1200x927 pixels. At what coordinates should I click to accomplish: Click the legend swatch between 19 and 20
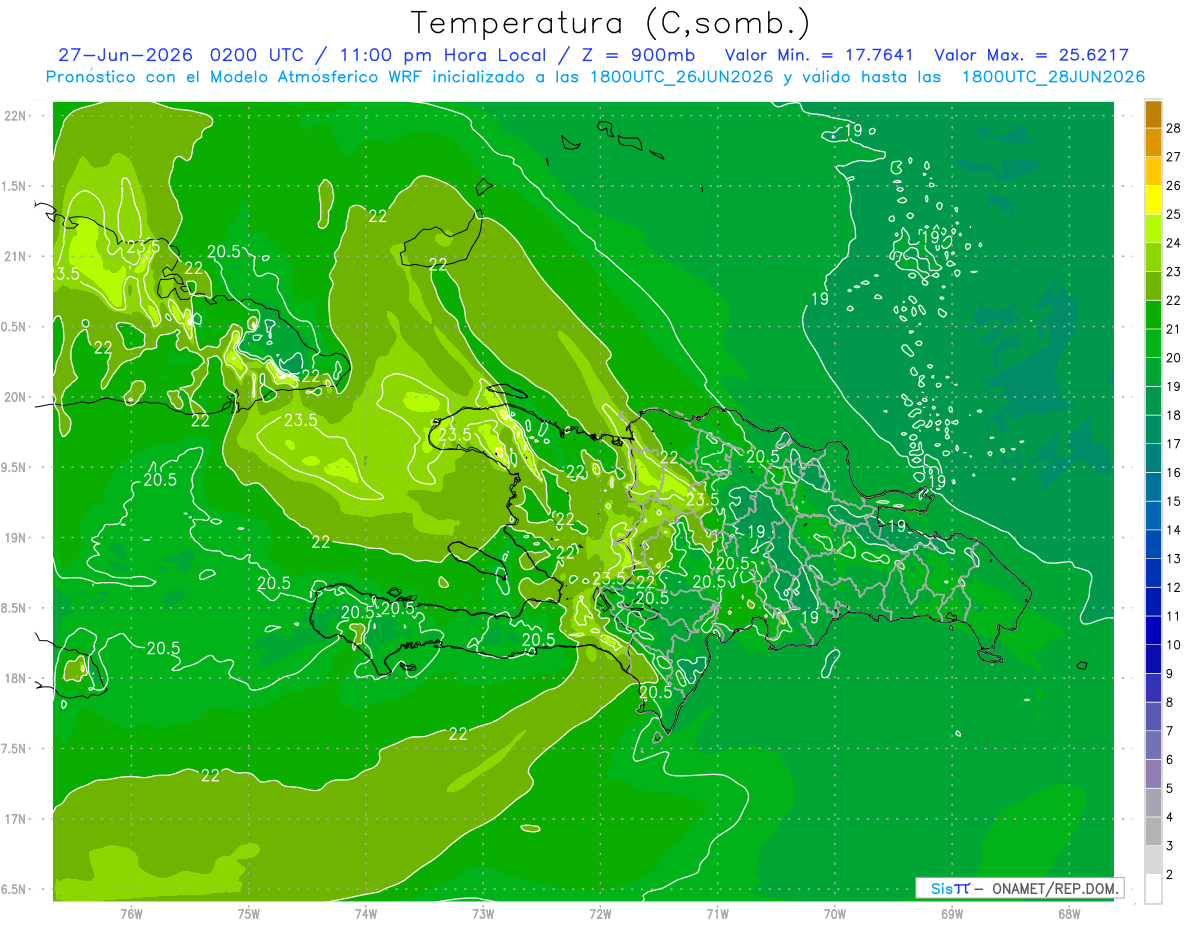pyautogui.click(x=1153, y=372)
